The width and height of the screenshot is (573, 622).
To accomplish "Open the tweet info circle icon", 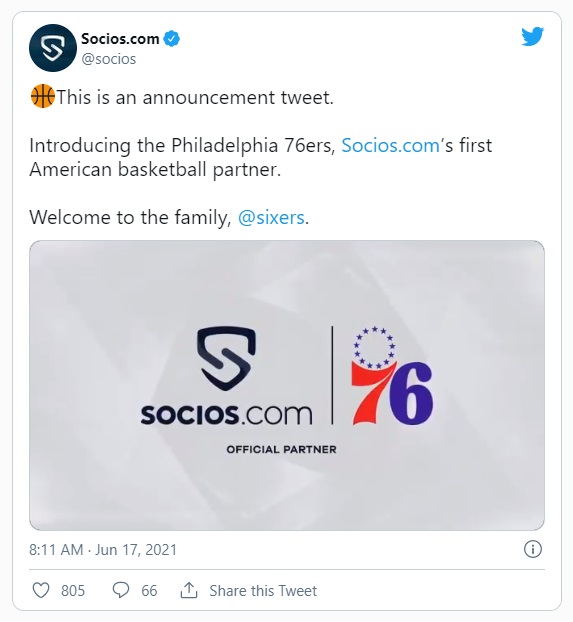I will point(533,549).
